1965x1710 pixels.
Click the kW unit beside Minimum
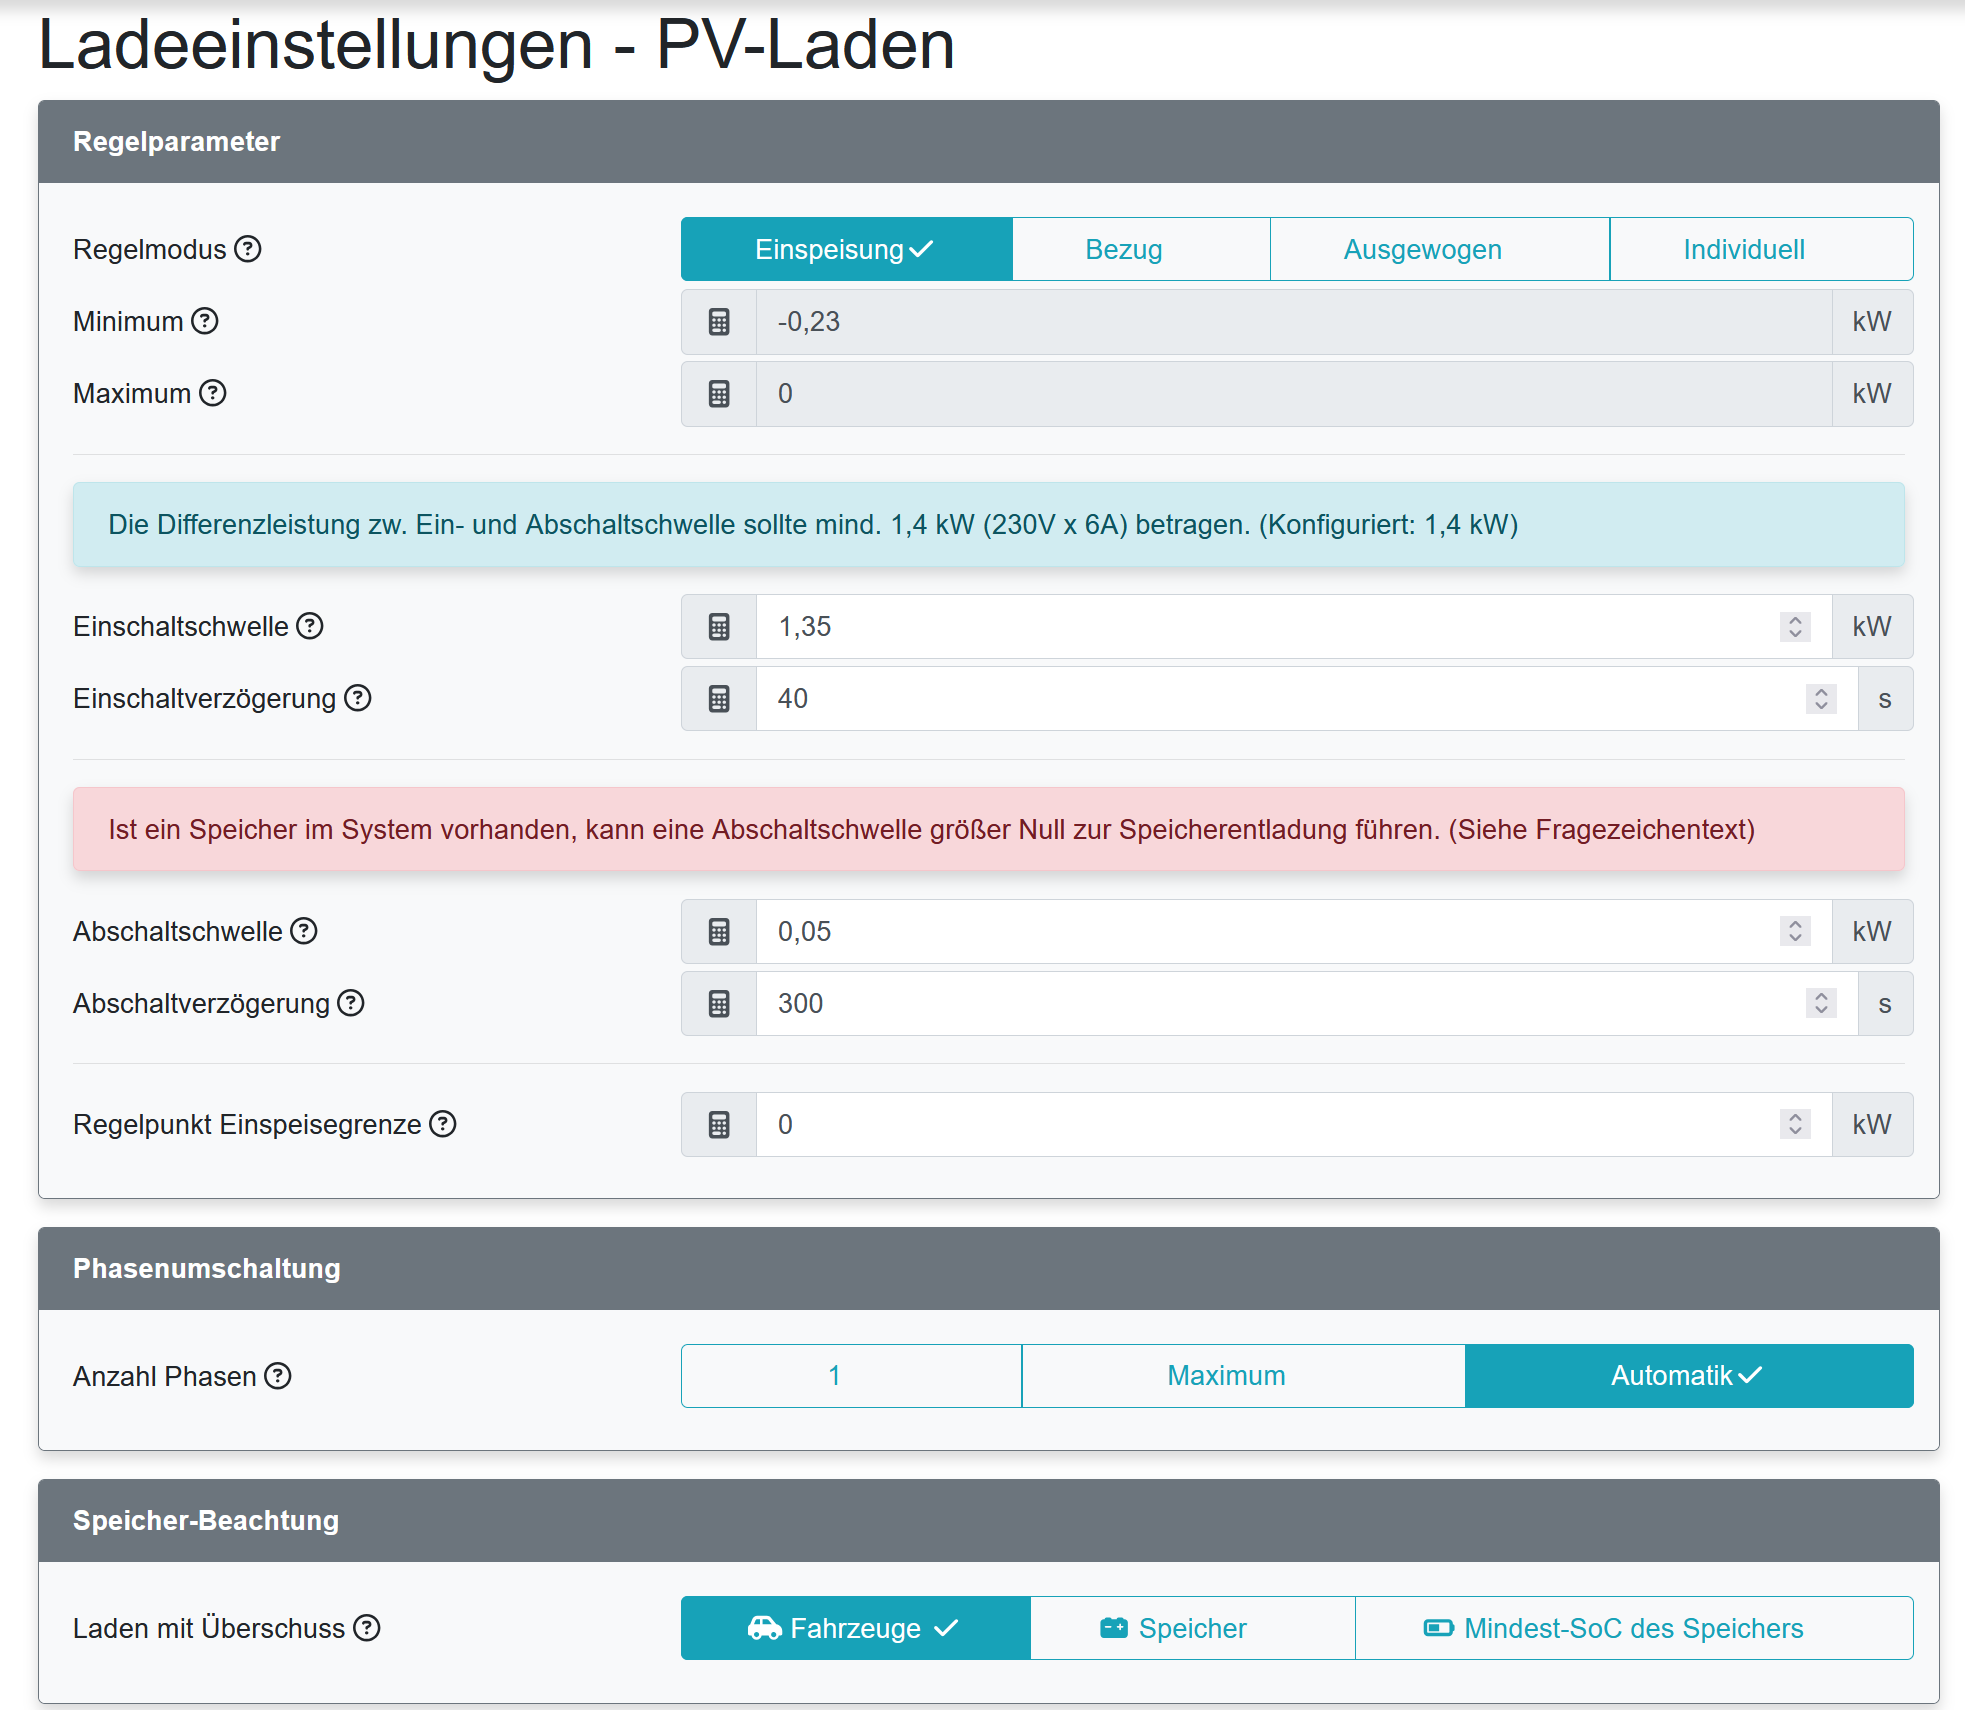tap(1872, 322)
